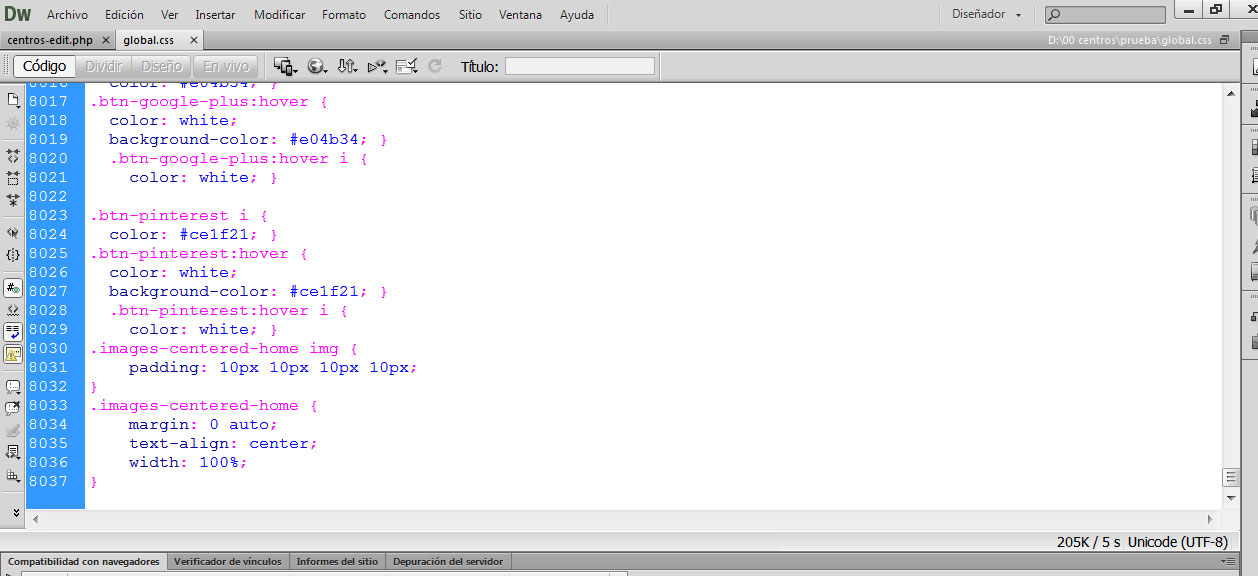Click the search field in the top bar

pyautogui.click(x=1105, y=15)
